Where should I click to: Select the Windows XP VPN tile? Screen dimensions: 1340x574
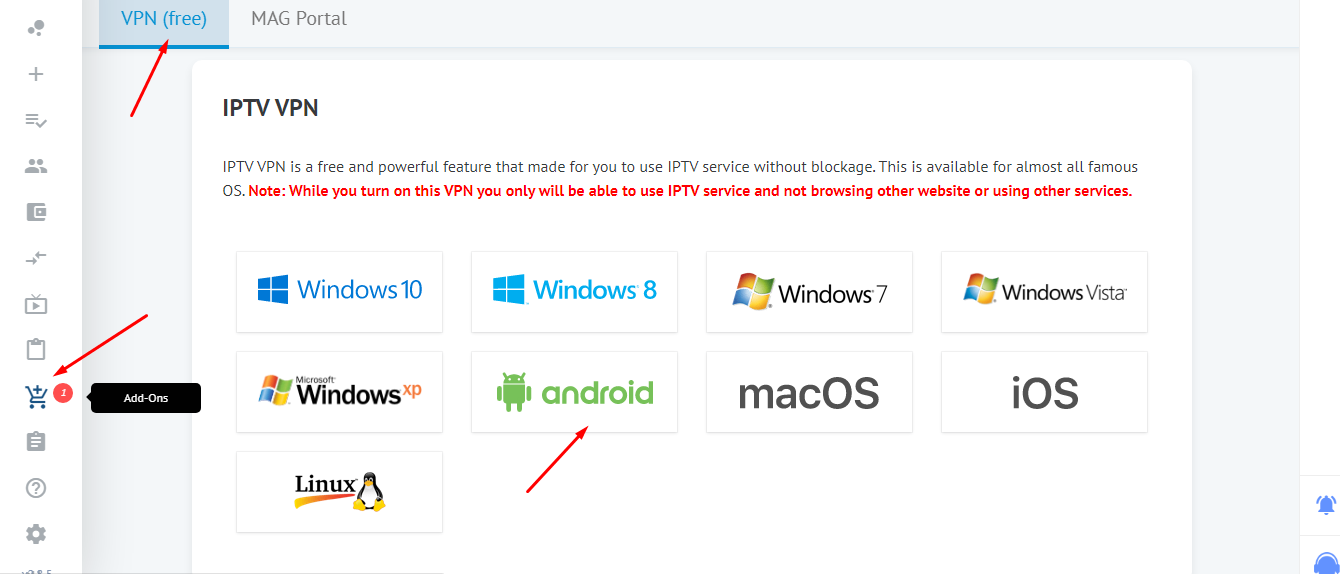[x=339, y=392]
